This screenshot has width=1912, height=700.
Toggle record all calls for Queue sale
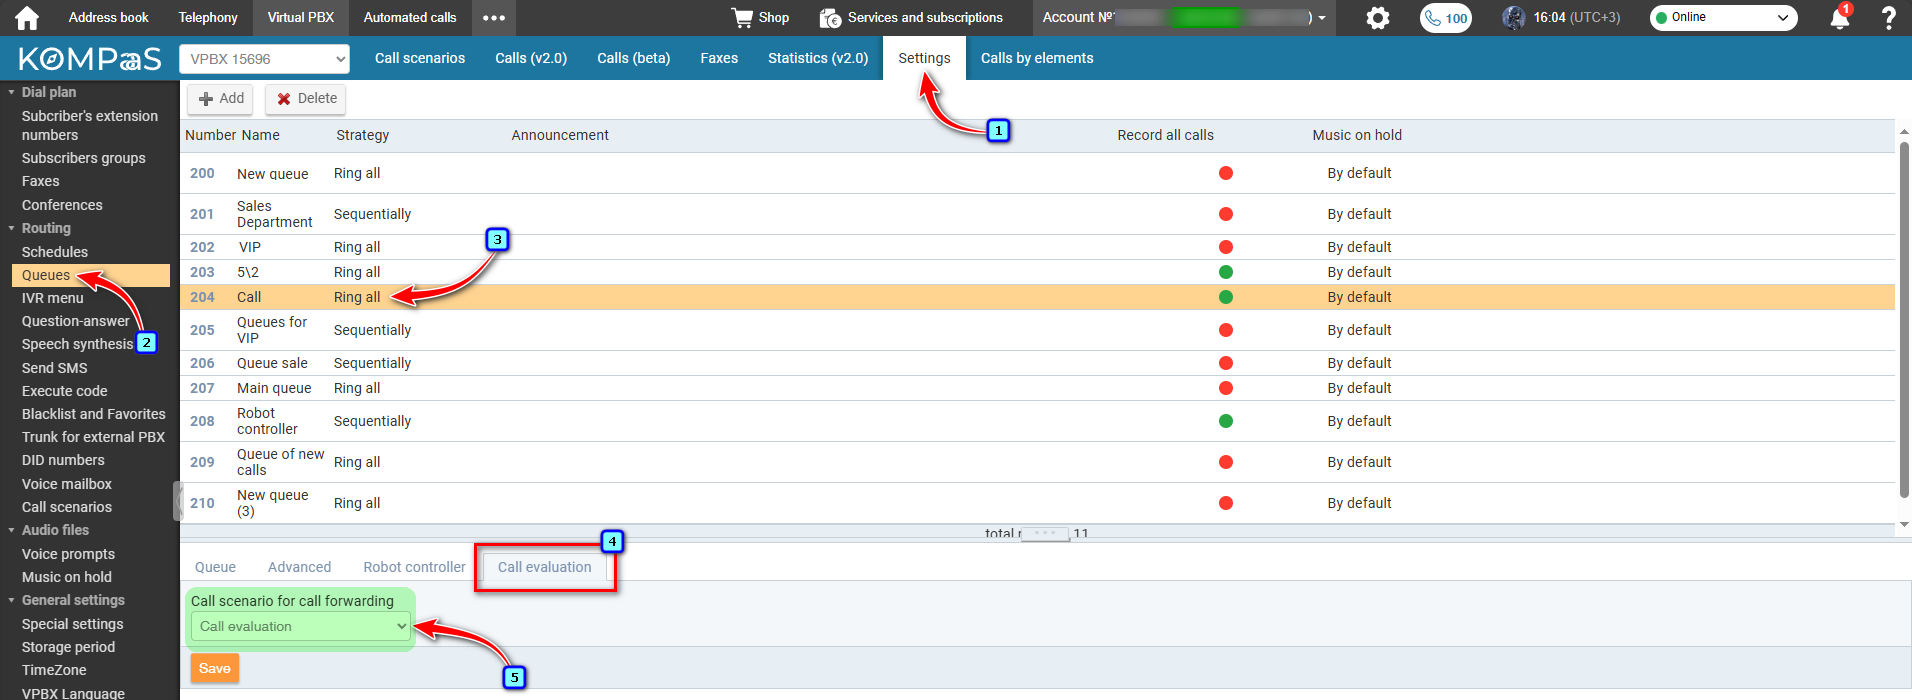1226,363
